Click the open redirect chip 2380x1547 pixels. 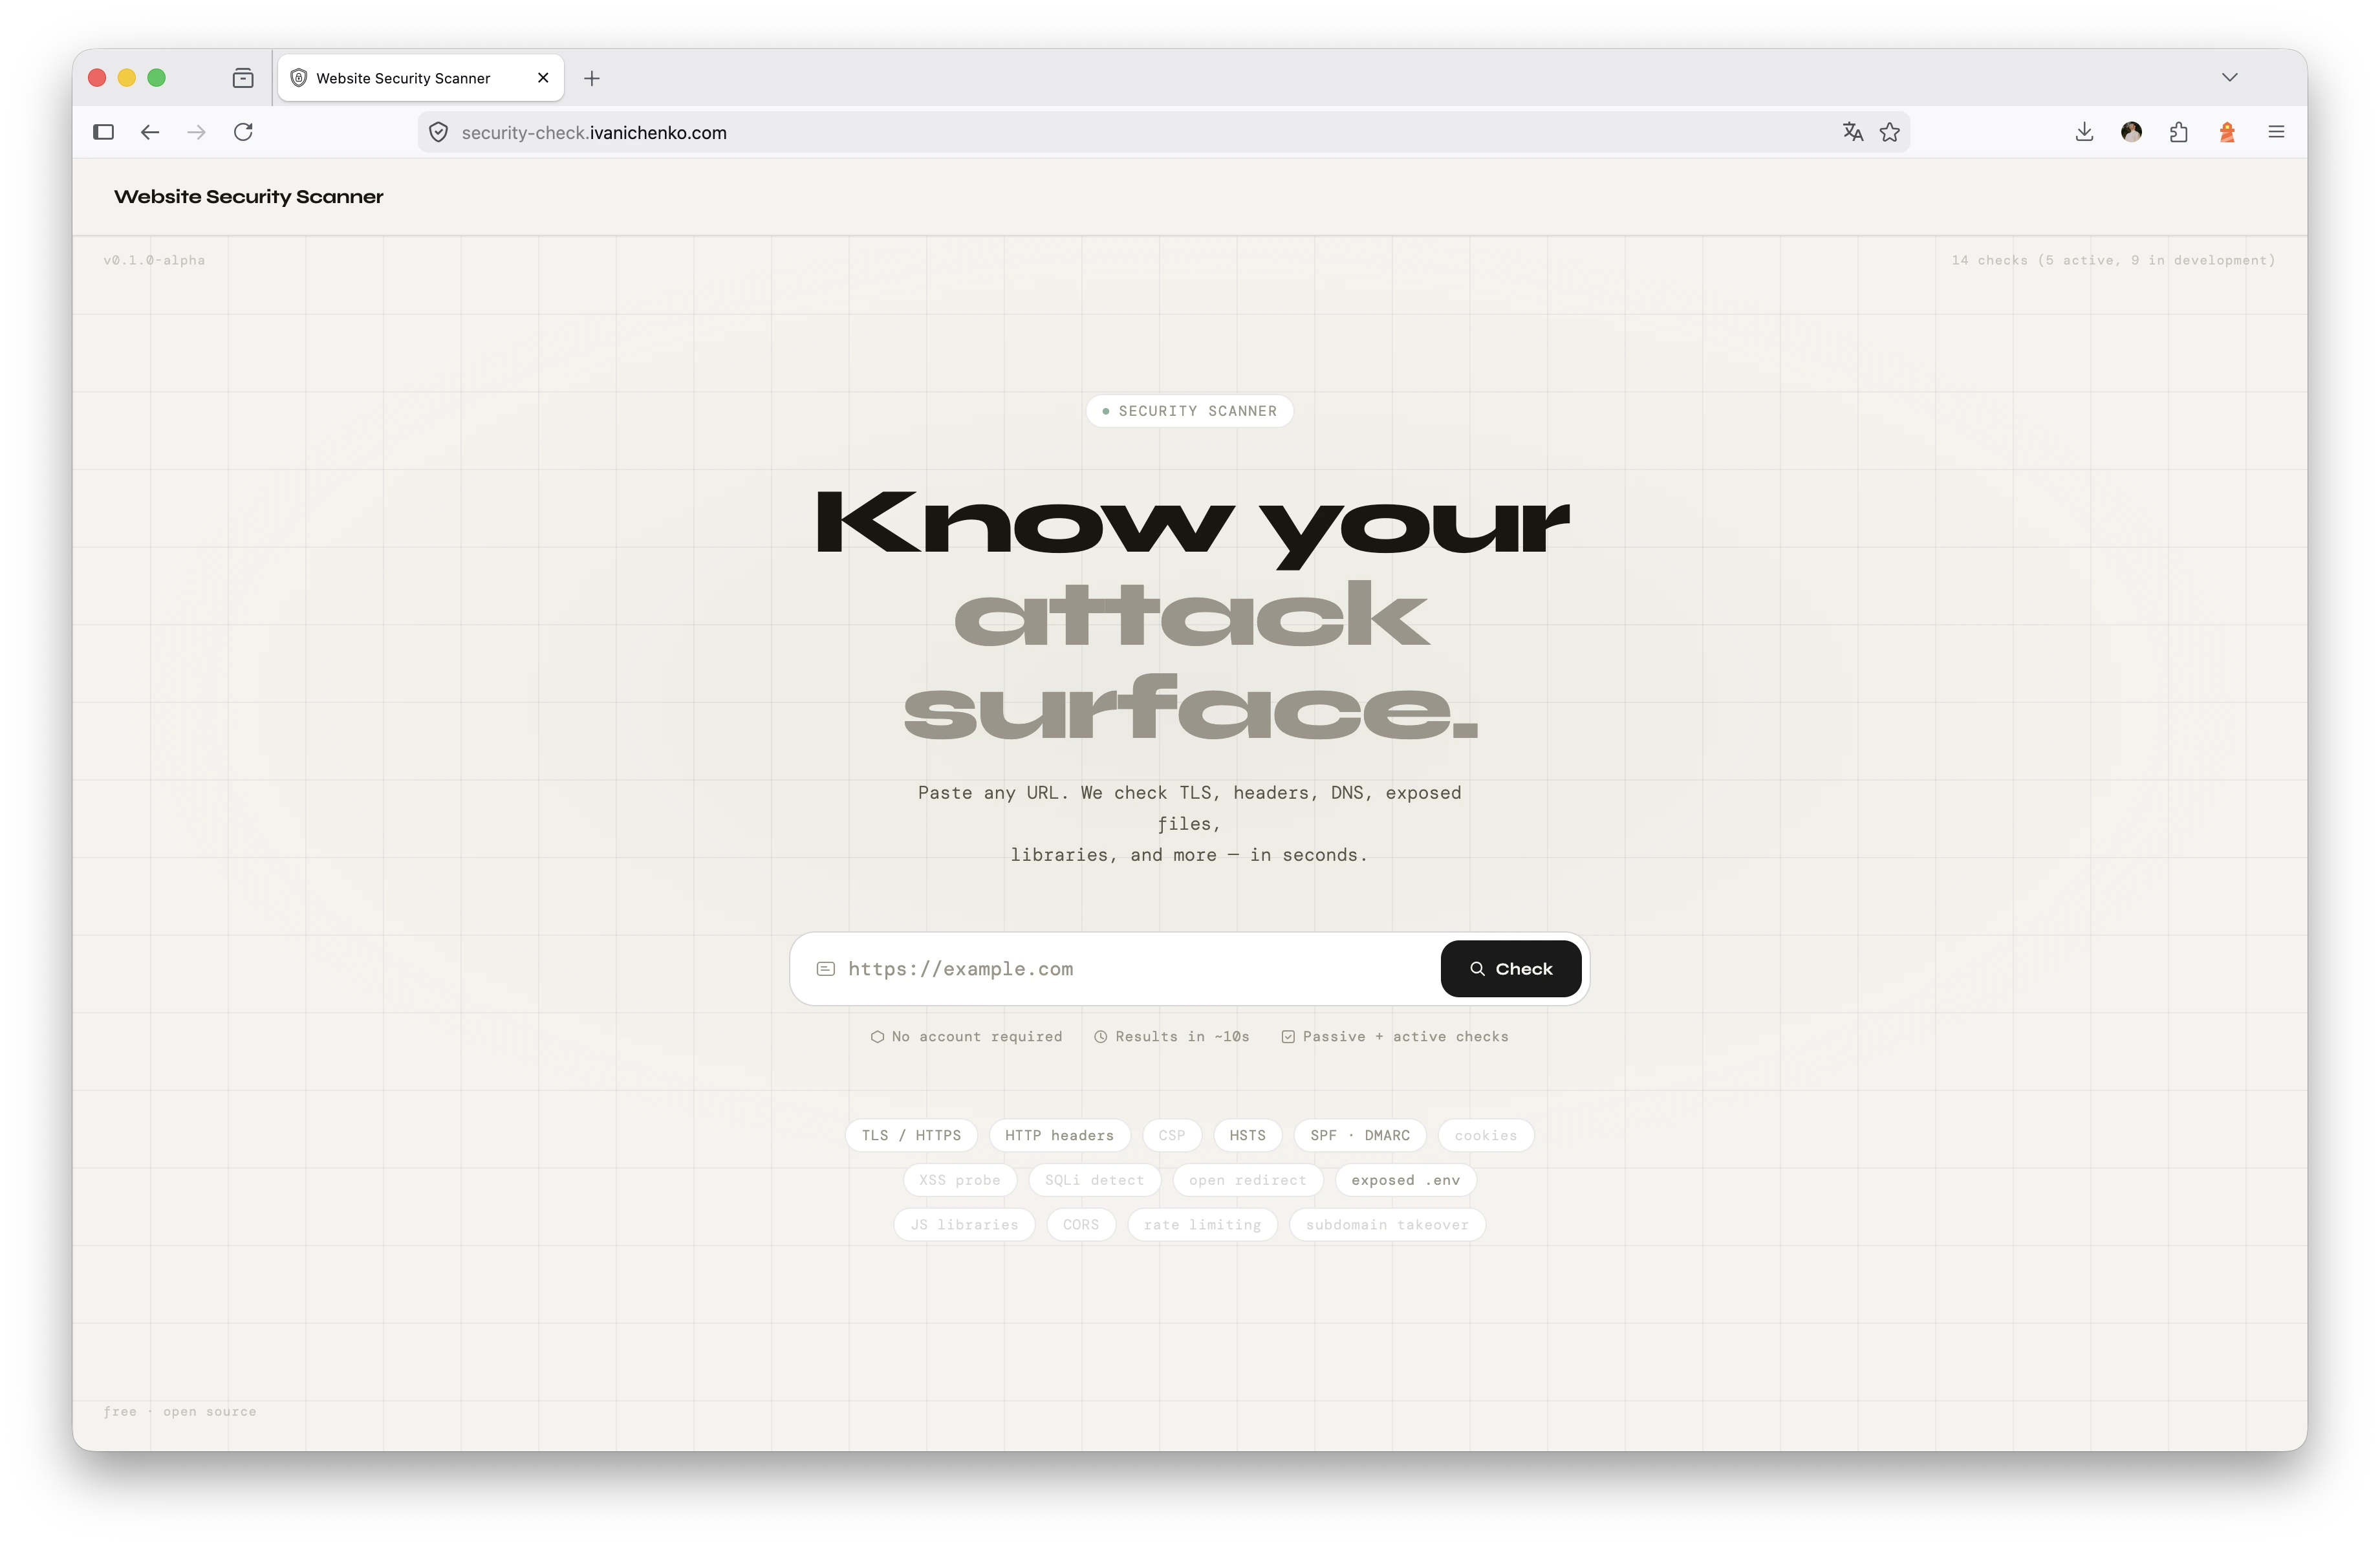pos(1248,1181)
